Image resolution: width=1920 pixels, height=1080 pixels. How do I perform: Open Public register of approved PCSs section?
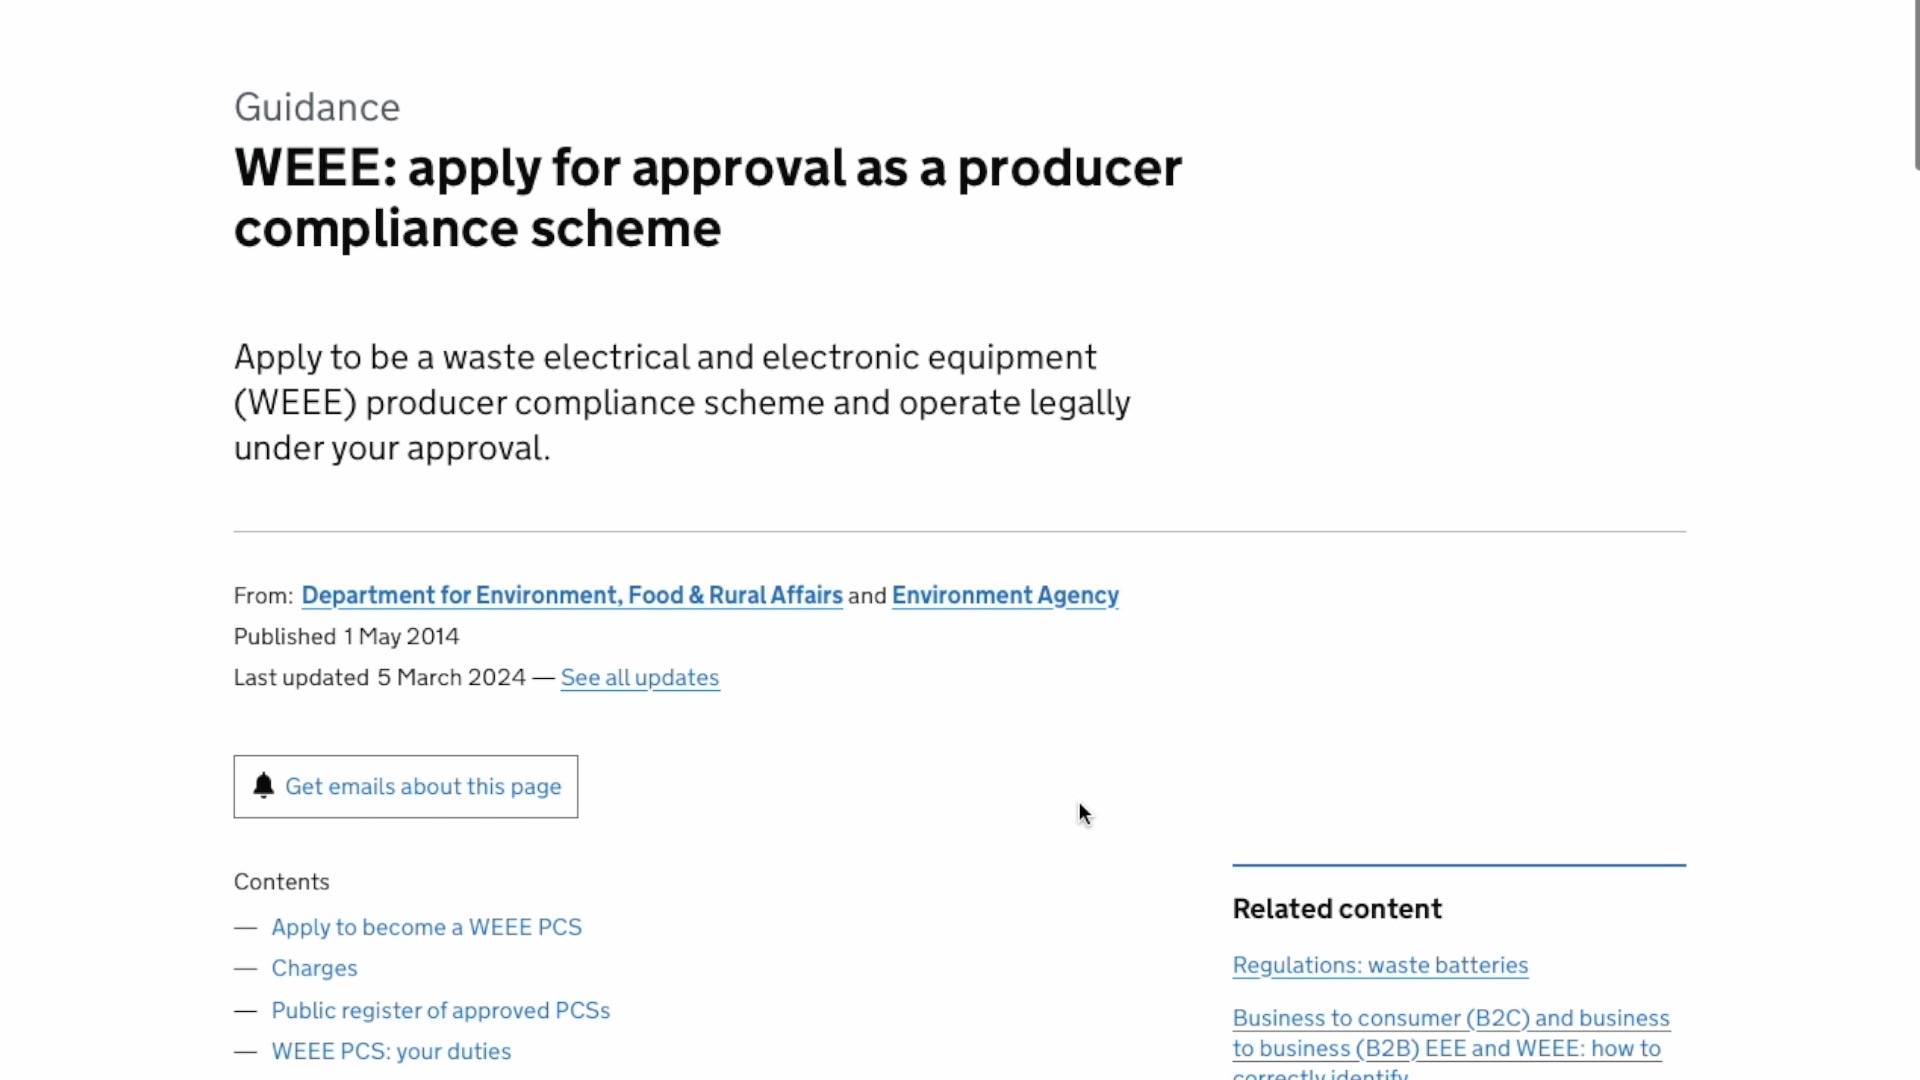441,1010
